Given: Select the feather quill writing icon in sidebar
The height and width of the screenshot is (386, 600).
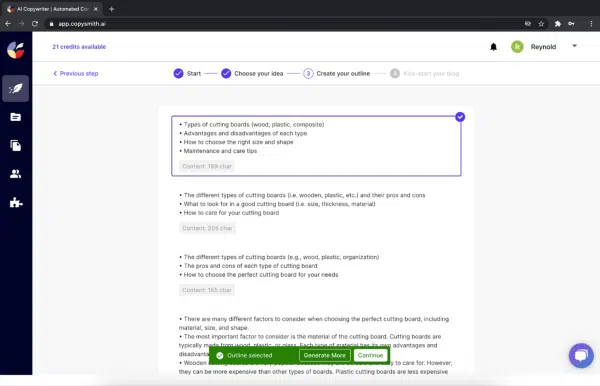Looking at the screenshot, I should [x=16, y=88].
